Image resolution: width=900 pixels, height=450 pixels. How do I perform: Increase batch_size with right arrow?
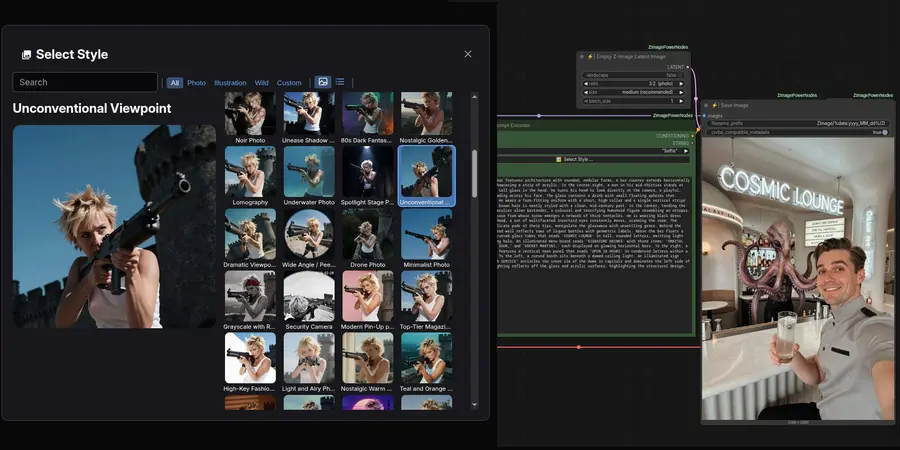681,100
